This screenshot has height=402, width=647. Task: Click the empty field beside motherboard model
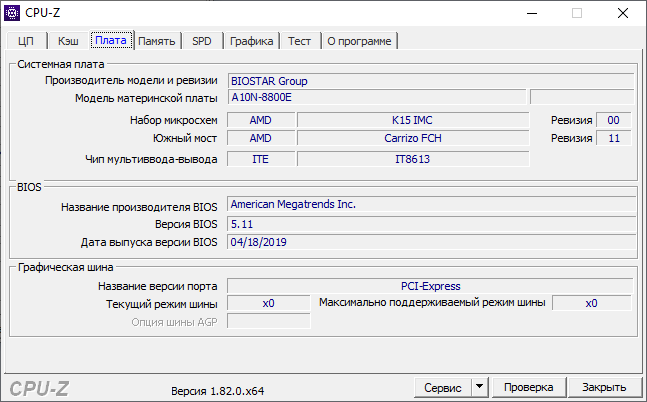582,97
